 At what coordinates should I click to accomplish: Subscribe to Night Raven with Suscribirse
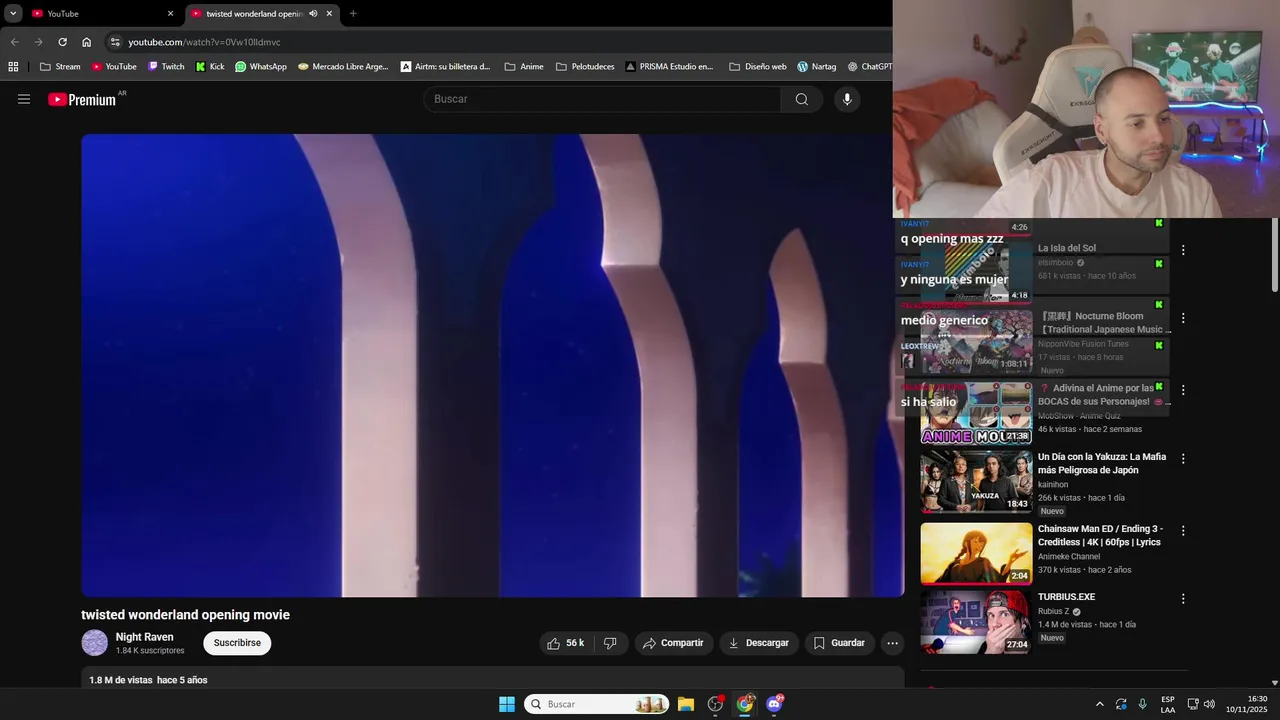point(237,643)
